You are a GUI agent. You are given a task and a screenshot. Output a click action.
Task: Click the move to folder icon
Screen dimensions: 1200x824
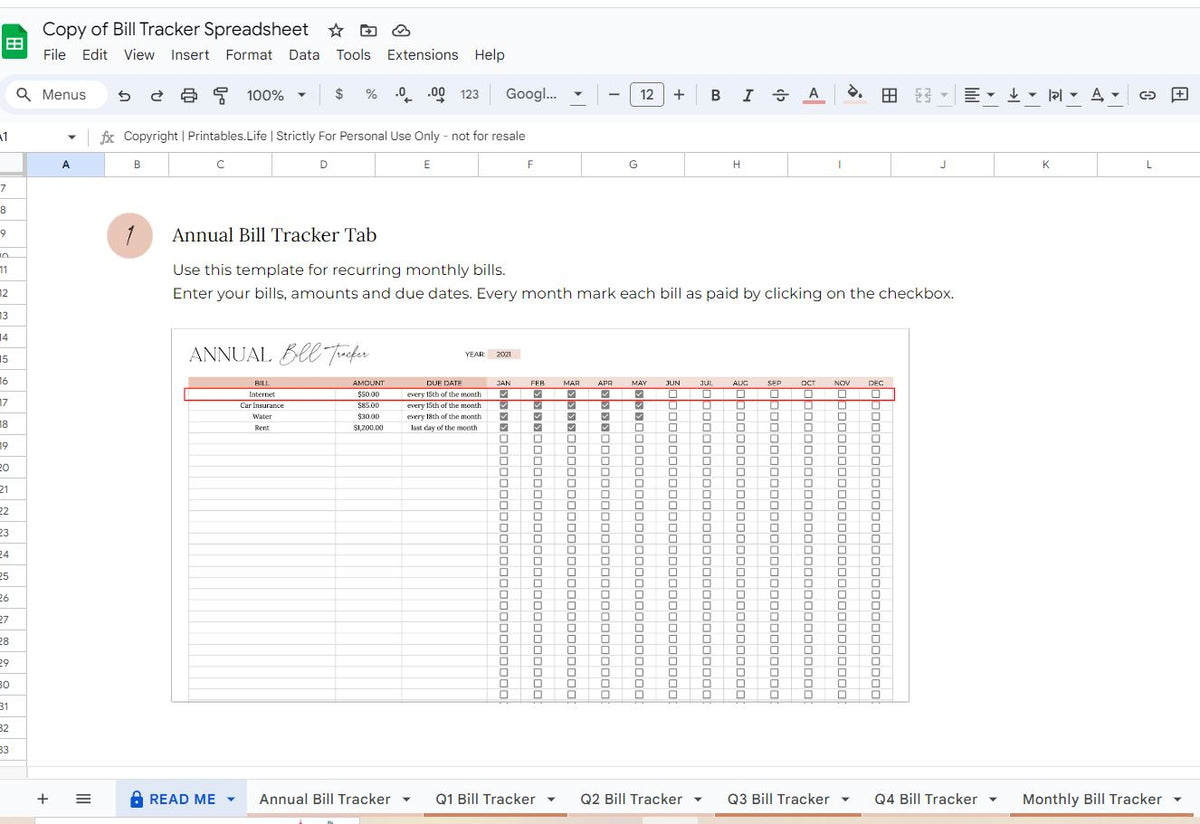pos(368,30)
